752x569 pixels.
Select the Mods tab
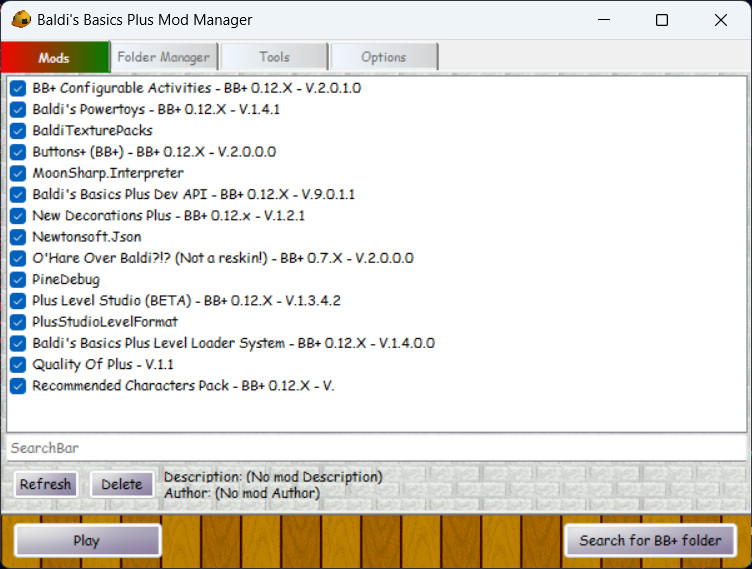click(54, 57)
